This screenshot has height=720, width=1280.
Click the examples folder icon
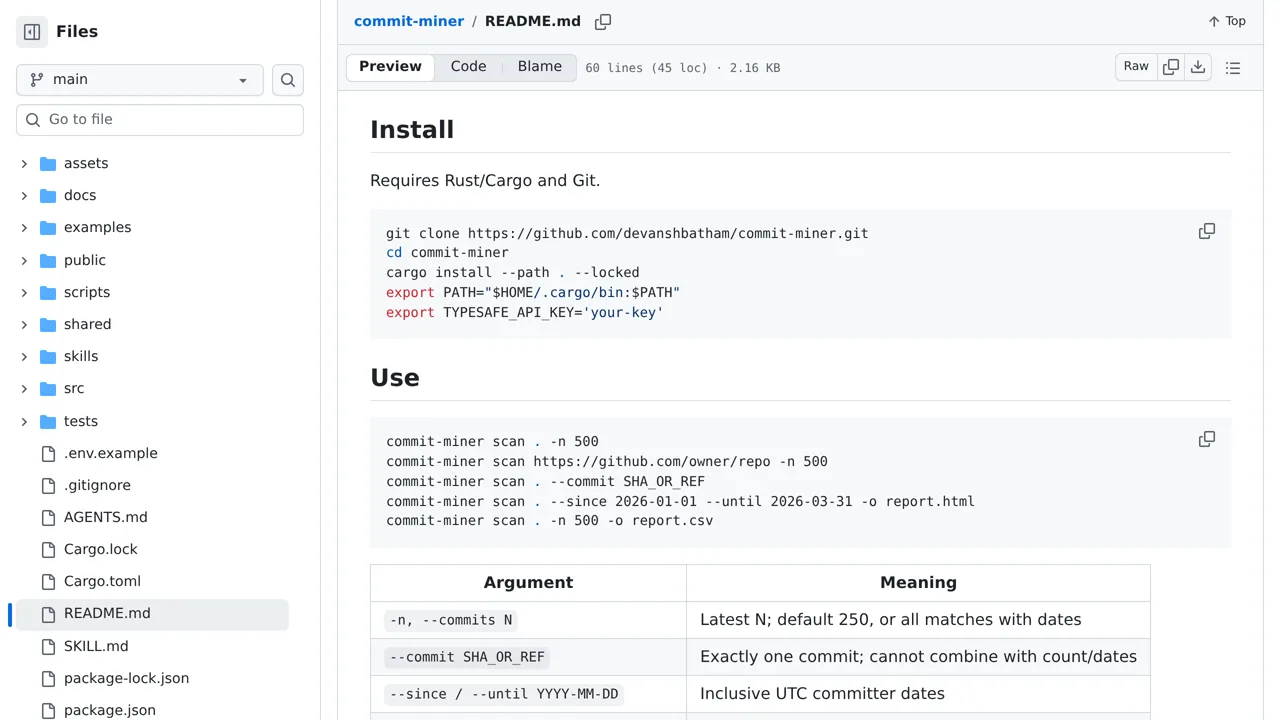tap(48, 227)
